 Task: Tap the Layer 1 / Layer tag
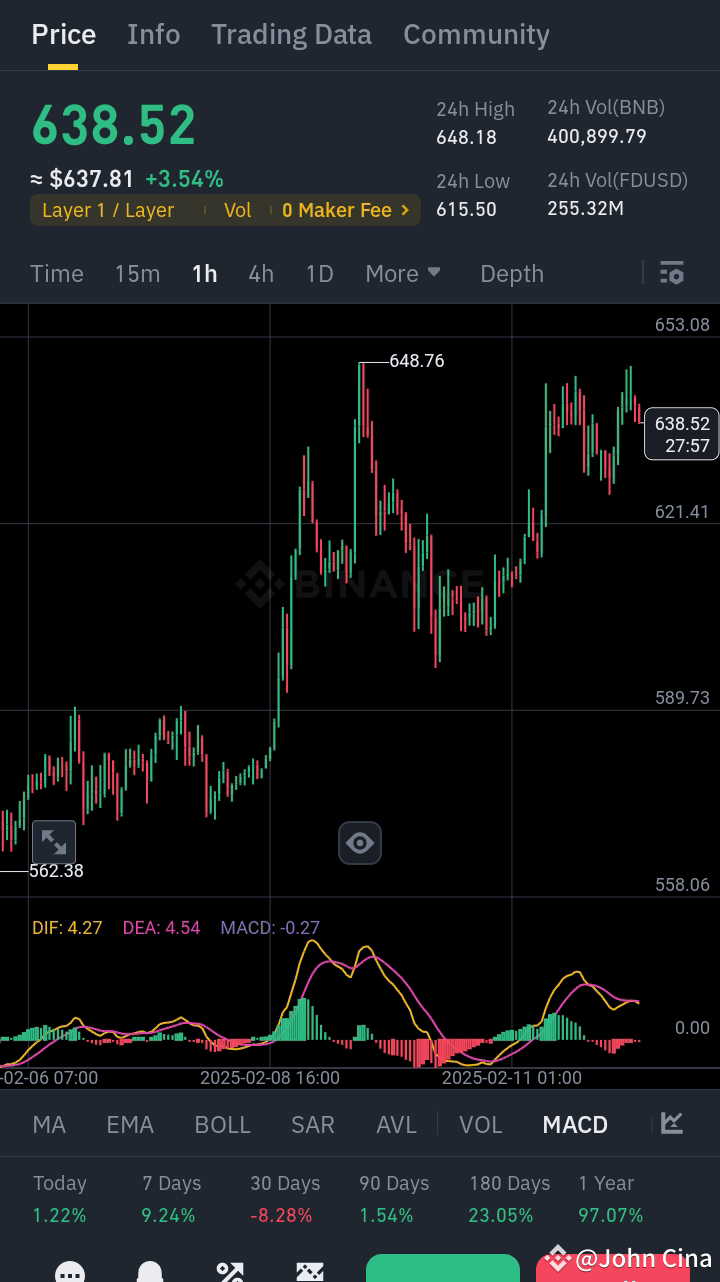point(108,210)
